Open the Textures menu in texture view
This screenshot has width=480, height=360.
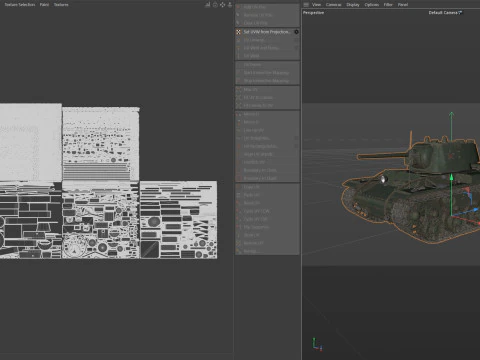point(61,5)
